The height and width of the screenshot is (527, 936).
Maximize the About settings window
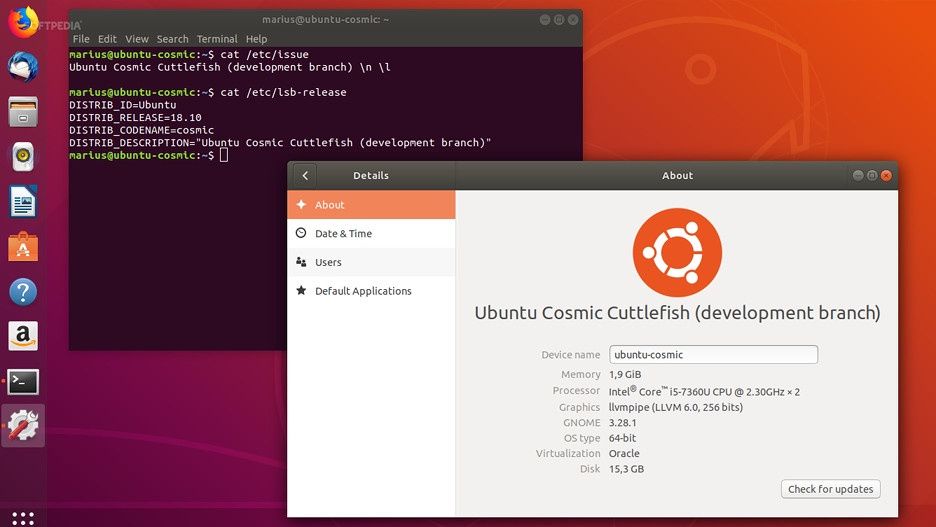(872, 175)
